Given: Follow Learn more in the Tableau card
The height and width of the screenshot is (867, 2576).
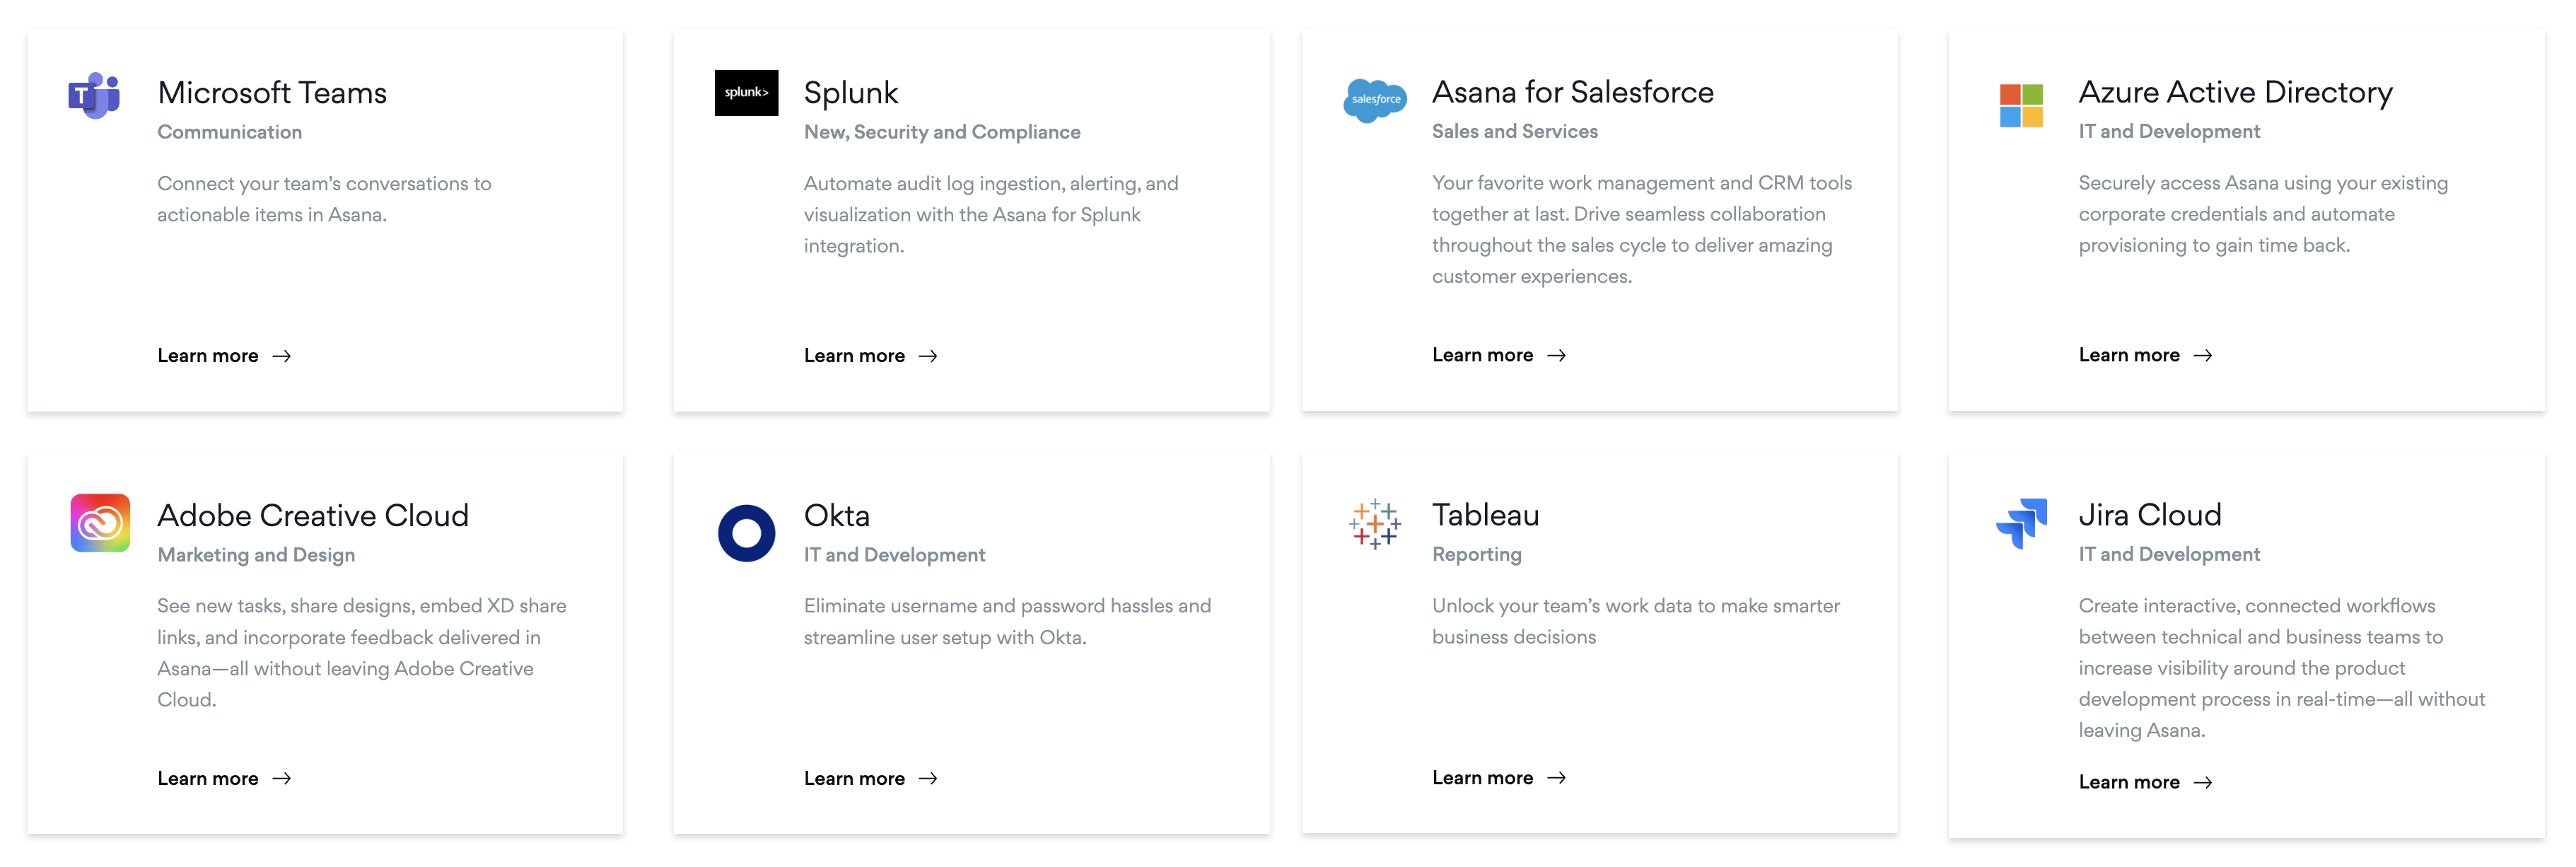Looking at the screenshot, I should point(1499,777).
